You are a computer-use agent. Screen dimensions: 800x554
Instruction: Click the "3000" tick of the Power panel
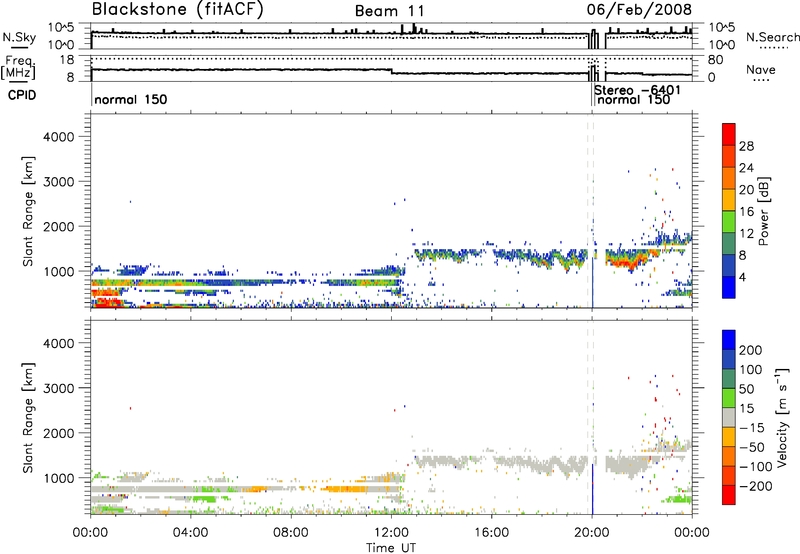(58, 182)
